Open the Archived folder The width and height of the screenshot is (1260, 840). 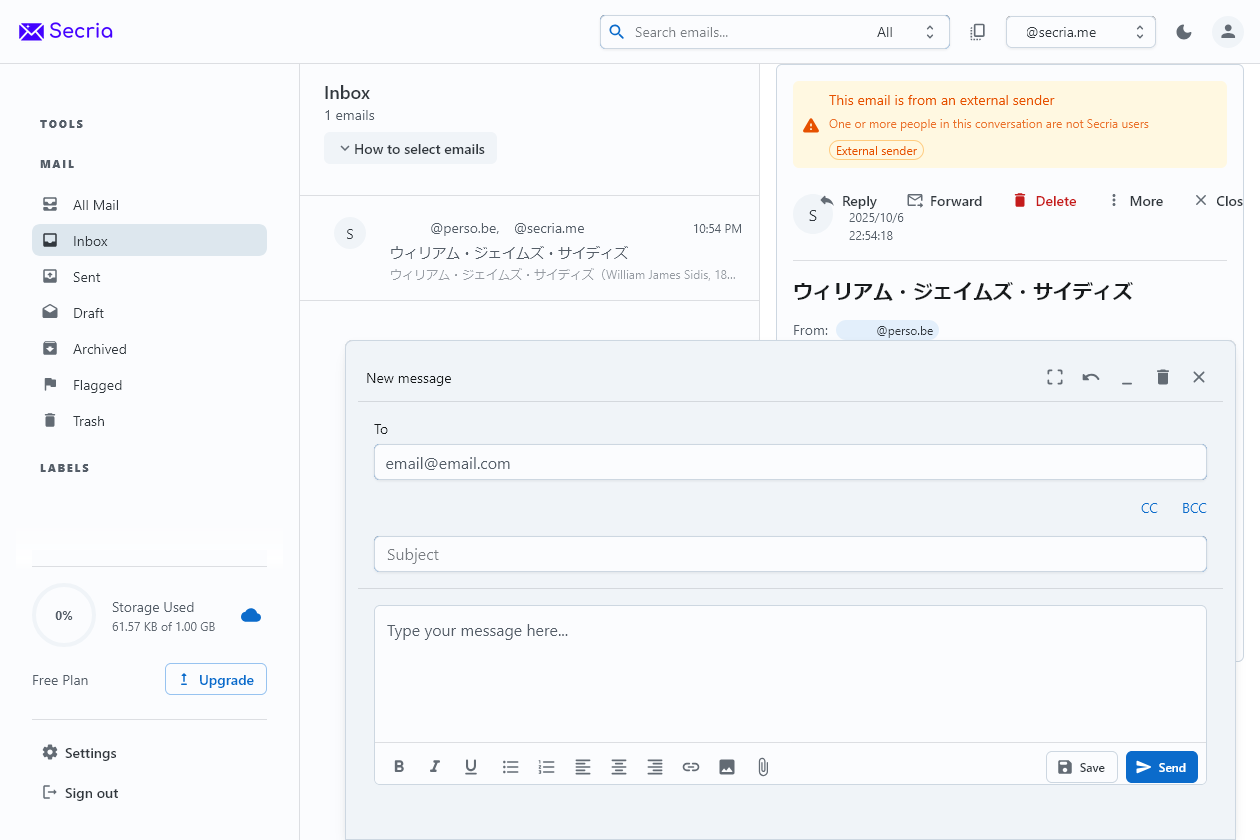[x=99, y=349]
